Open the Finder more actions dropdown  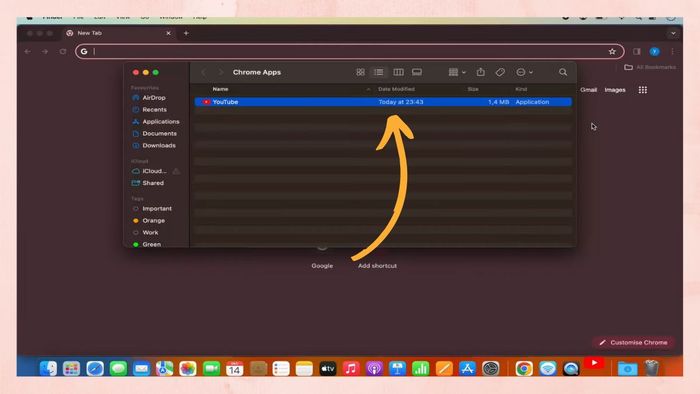click(524, 72)
